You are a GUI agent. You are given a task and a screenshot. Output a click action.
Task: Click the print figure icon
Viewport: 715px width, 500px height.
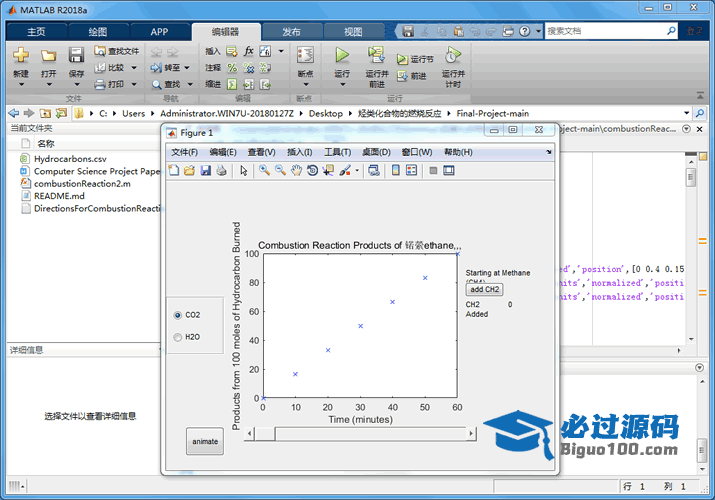coord(221,171)
